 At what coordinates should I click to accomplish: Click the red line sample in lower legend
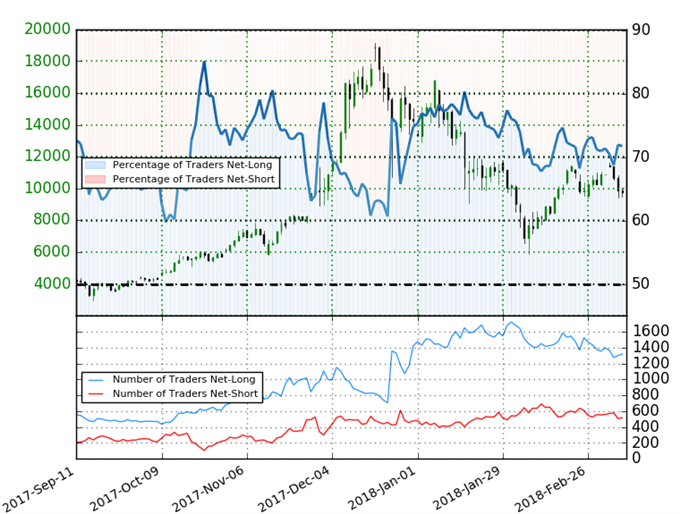[96, 394]
